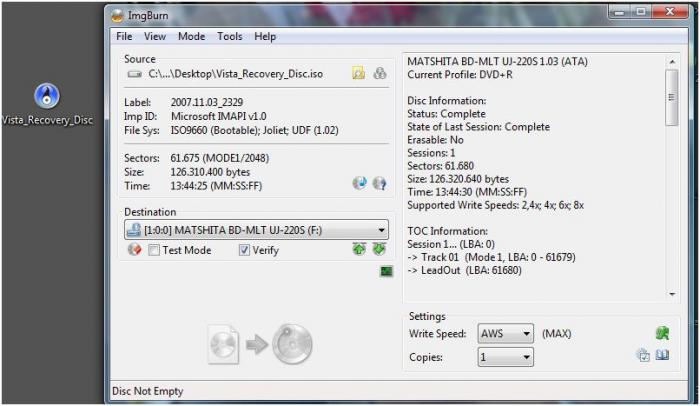This screenshot has height=406, width=700.
Task: Close the ImgBurn window
Action: (670, 12)
